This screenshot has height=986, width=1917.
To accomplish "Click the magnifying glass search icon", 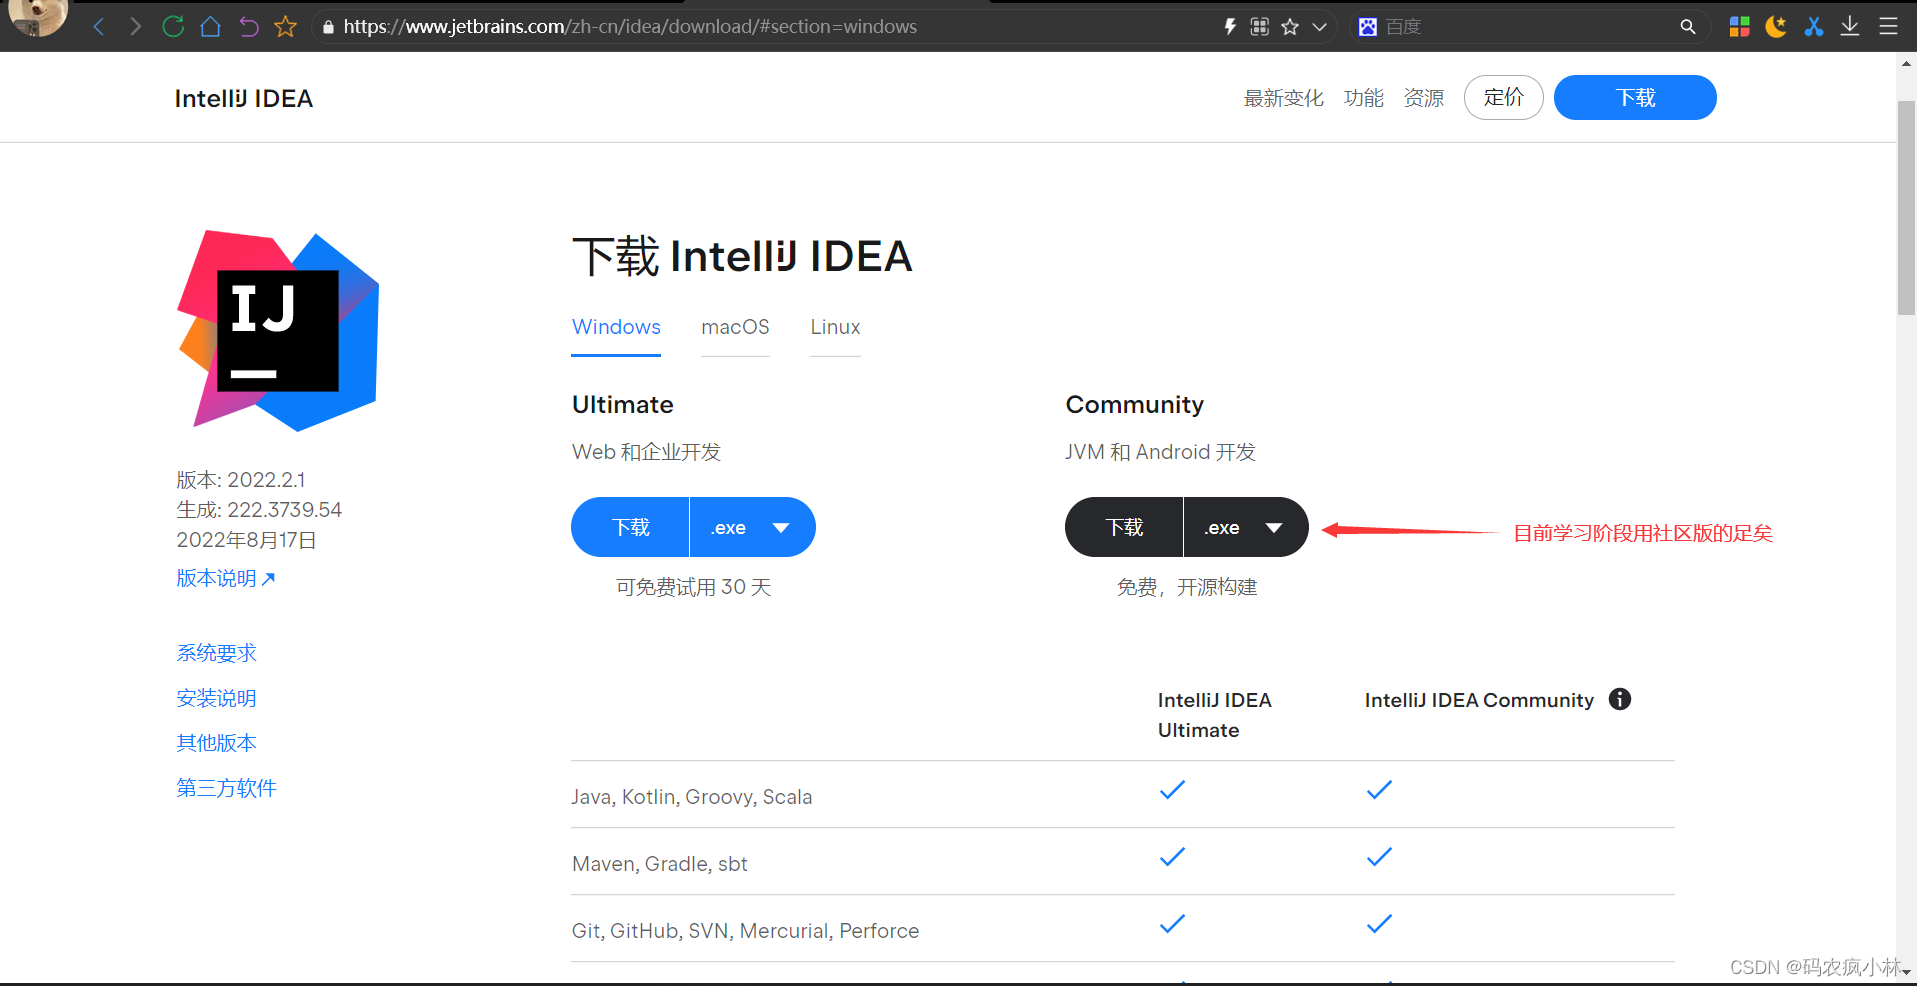I will [1688, 27].
